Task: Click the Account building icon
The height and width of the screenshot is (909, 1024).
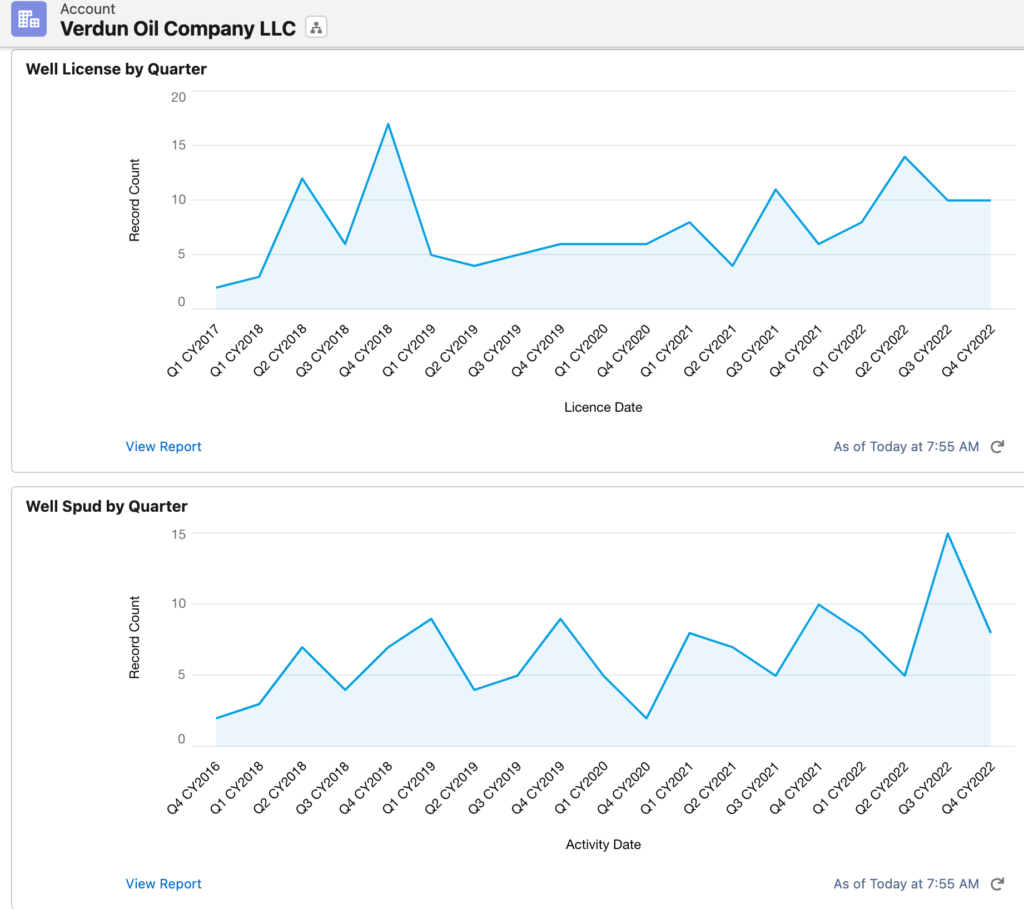Action: [x=29, y=18]
